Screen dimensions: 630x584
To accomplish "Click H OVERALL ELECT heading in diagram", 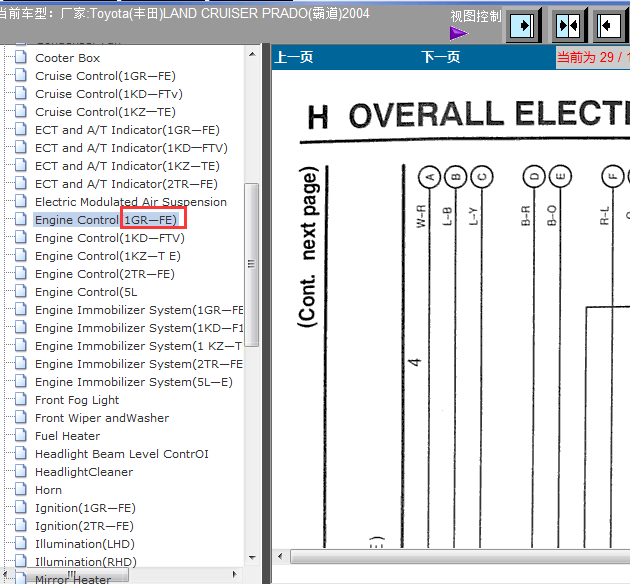I will 468,115.
